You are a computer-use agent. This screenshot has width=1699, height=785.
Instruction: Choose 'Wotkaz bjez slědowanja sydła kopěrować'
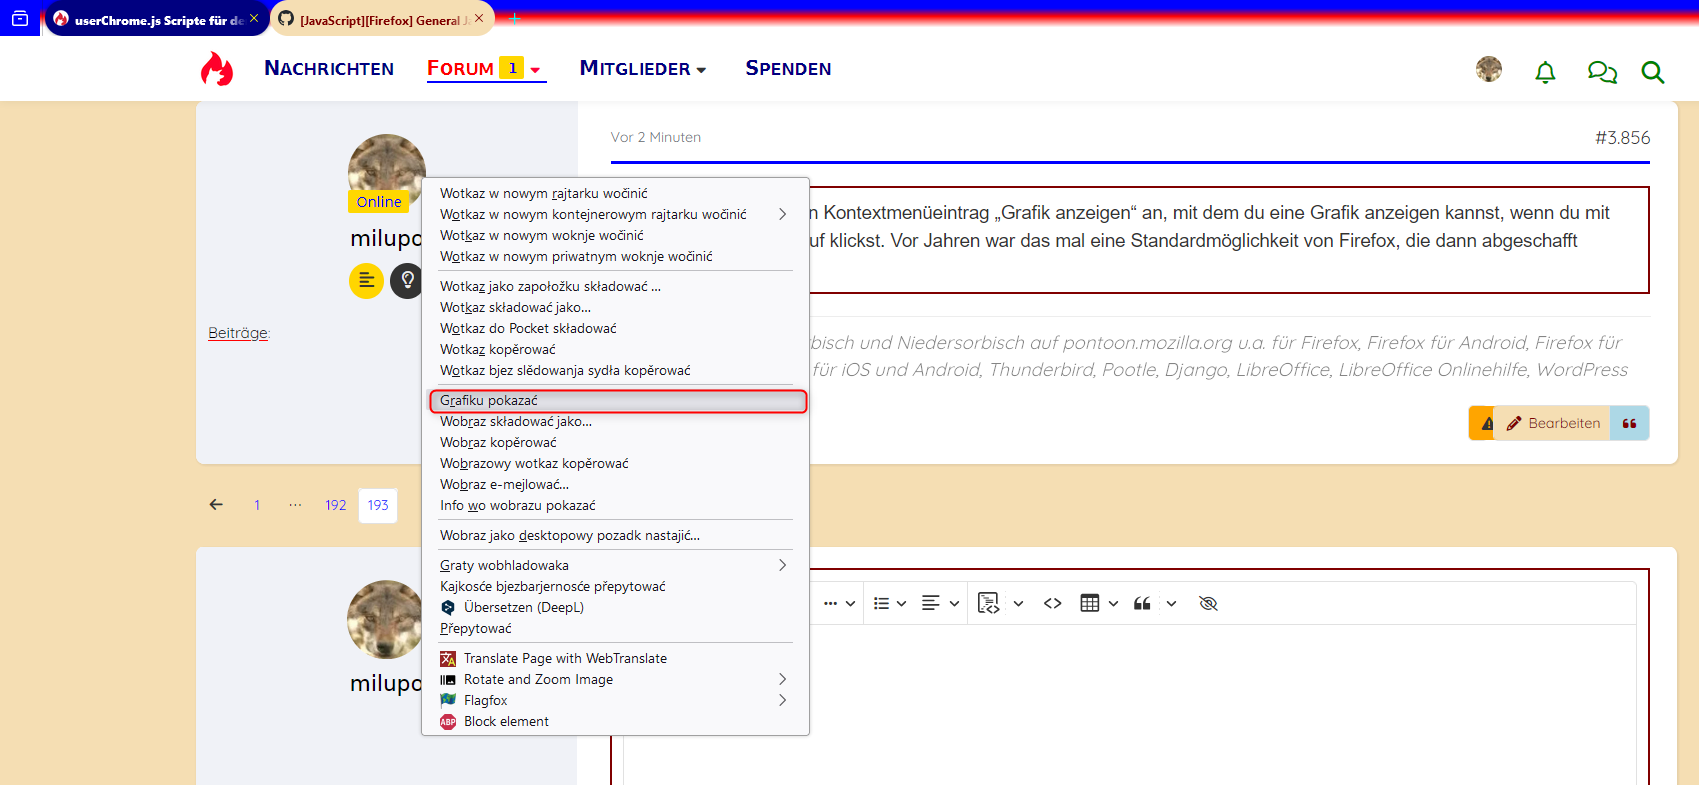[615, 371]
